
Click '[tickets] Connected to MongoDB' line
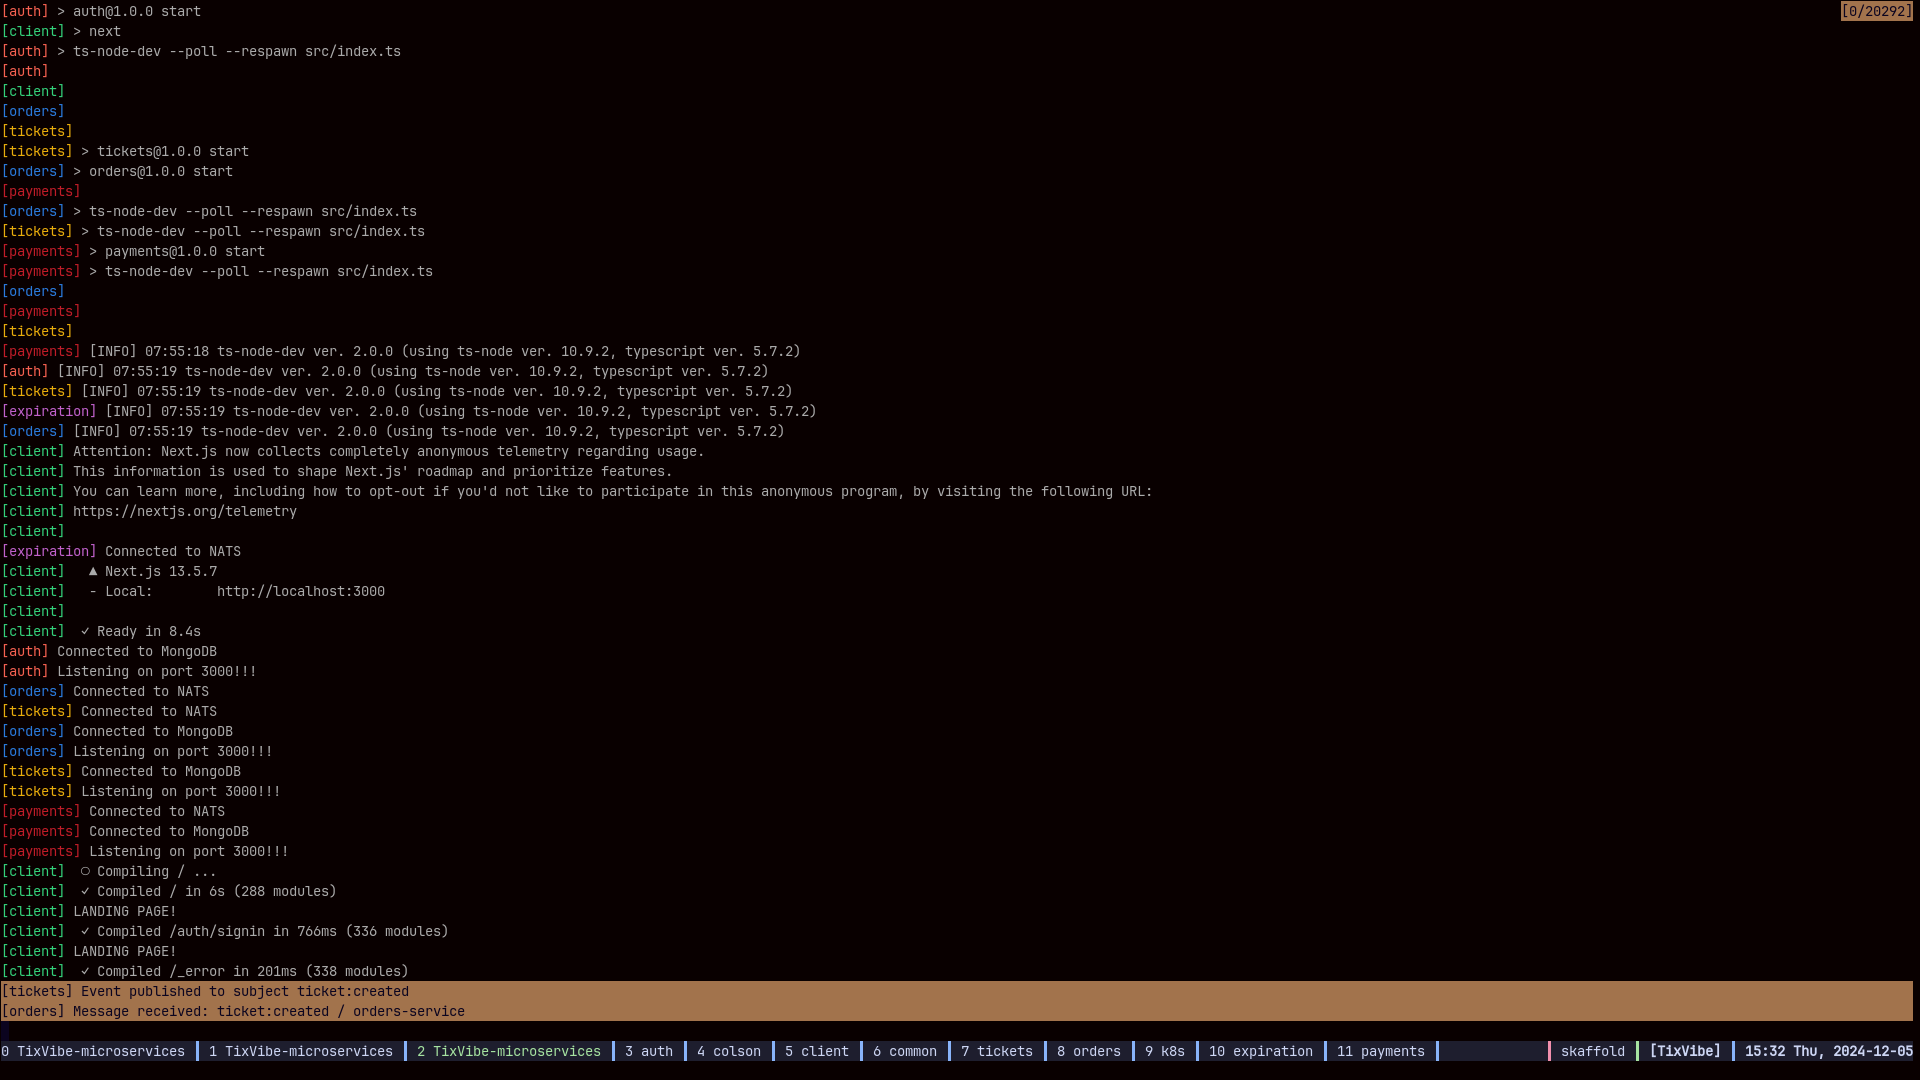point(121,771)
